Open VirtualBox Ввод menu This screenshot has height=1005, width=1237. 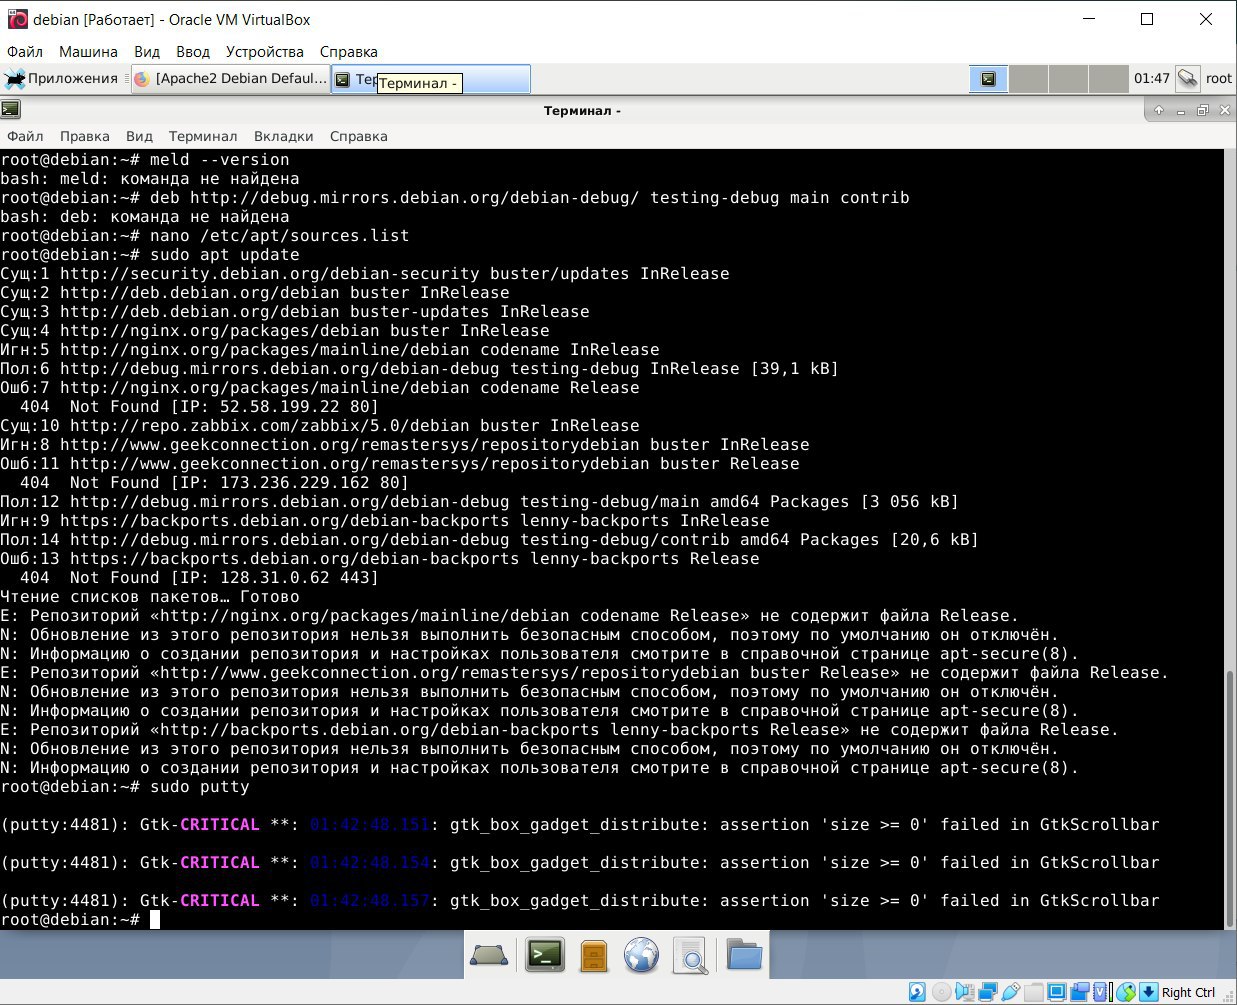(x=193, y=52)
